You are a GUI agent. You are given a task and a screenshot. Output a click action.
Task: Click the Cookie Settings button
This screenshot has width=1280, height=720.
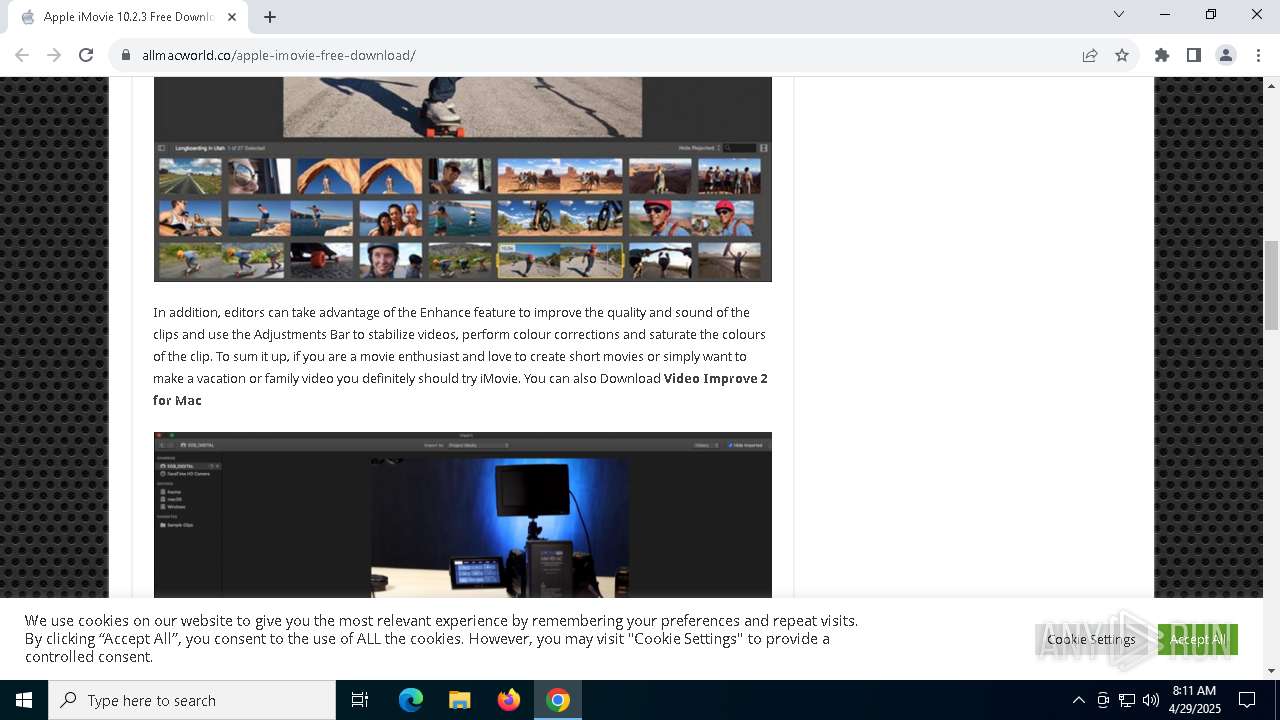[x=1091, y=639]
